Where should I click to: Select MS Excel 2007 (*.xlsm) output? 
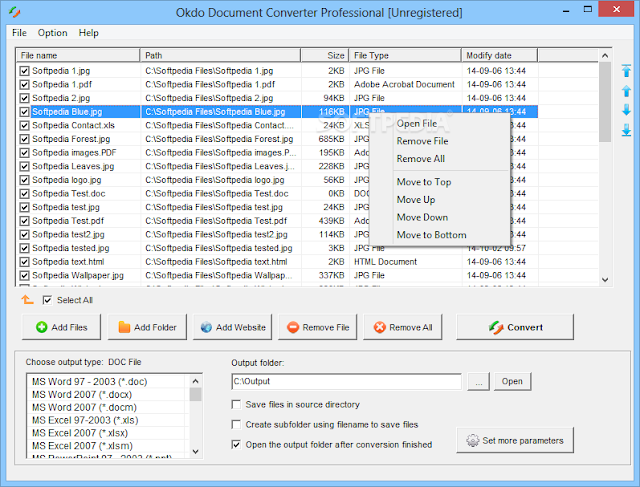108,445
